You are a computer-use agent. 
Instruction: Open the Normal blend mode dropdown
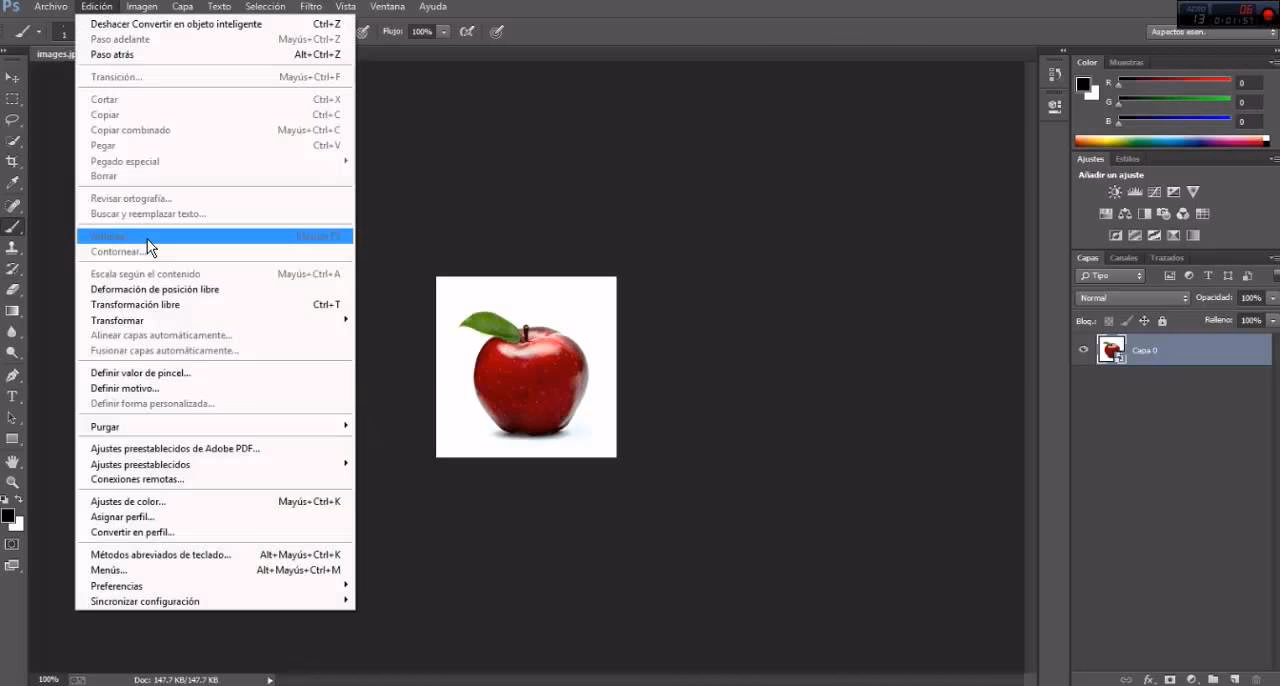tap(1130, 297)
